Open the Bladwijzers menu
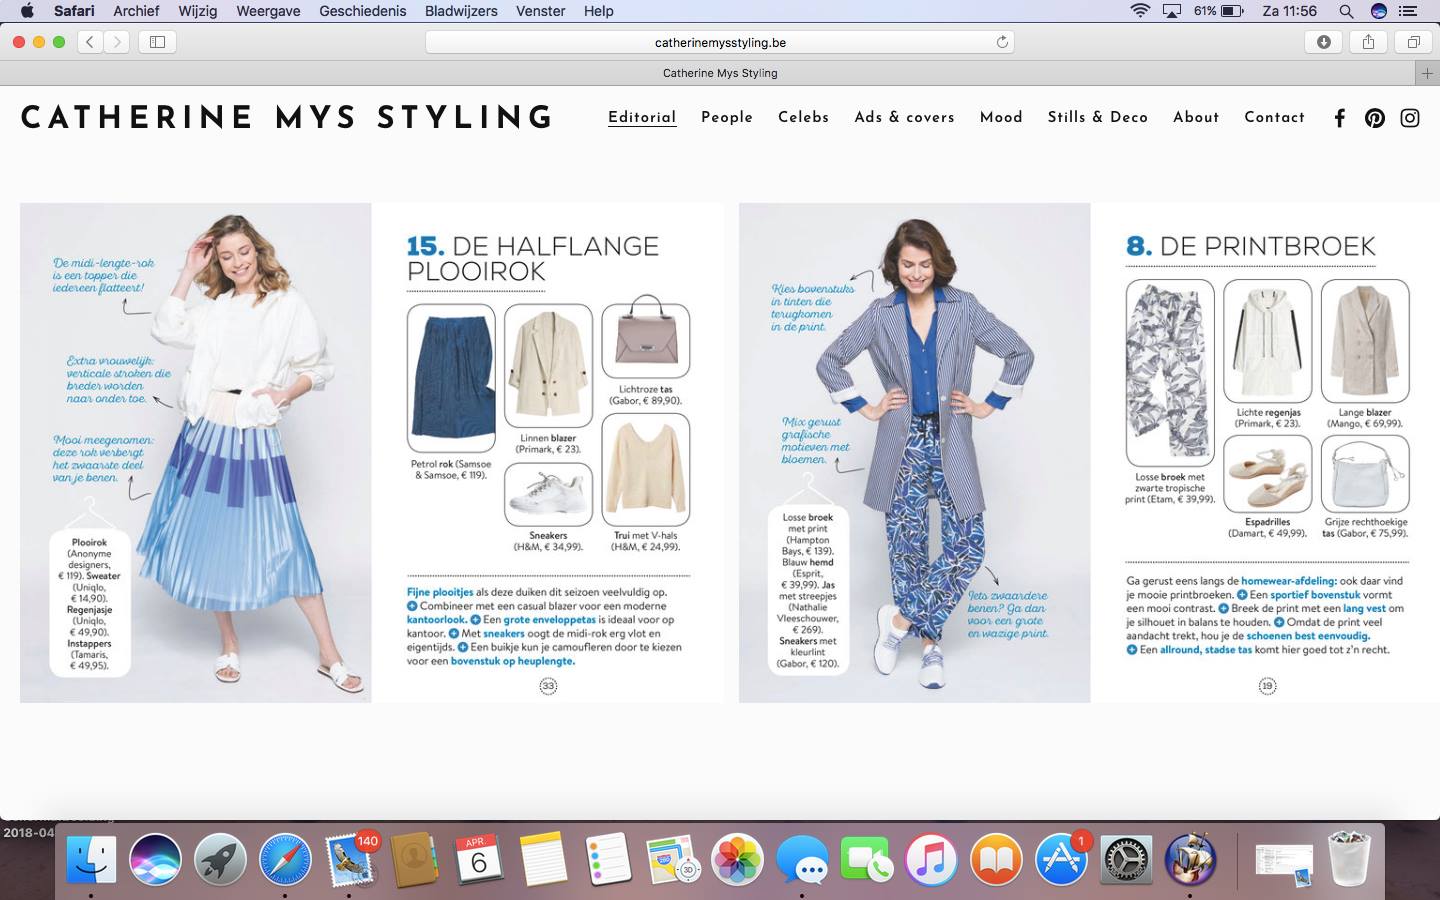This screenshot has height=900, width=1440. [461, 11]
